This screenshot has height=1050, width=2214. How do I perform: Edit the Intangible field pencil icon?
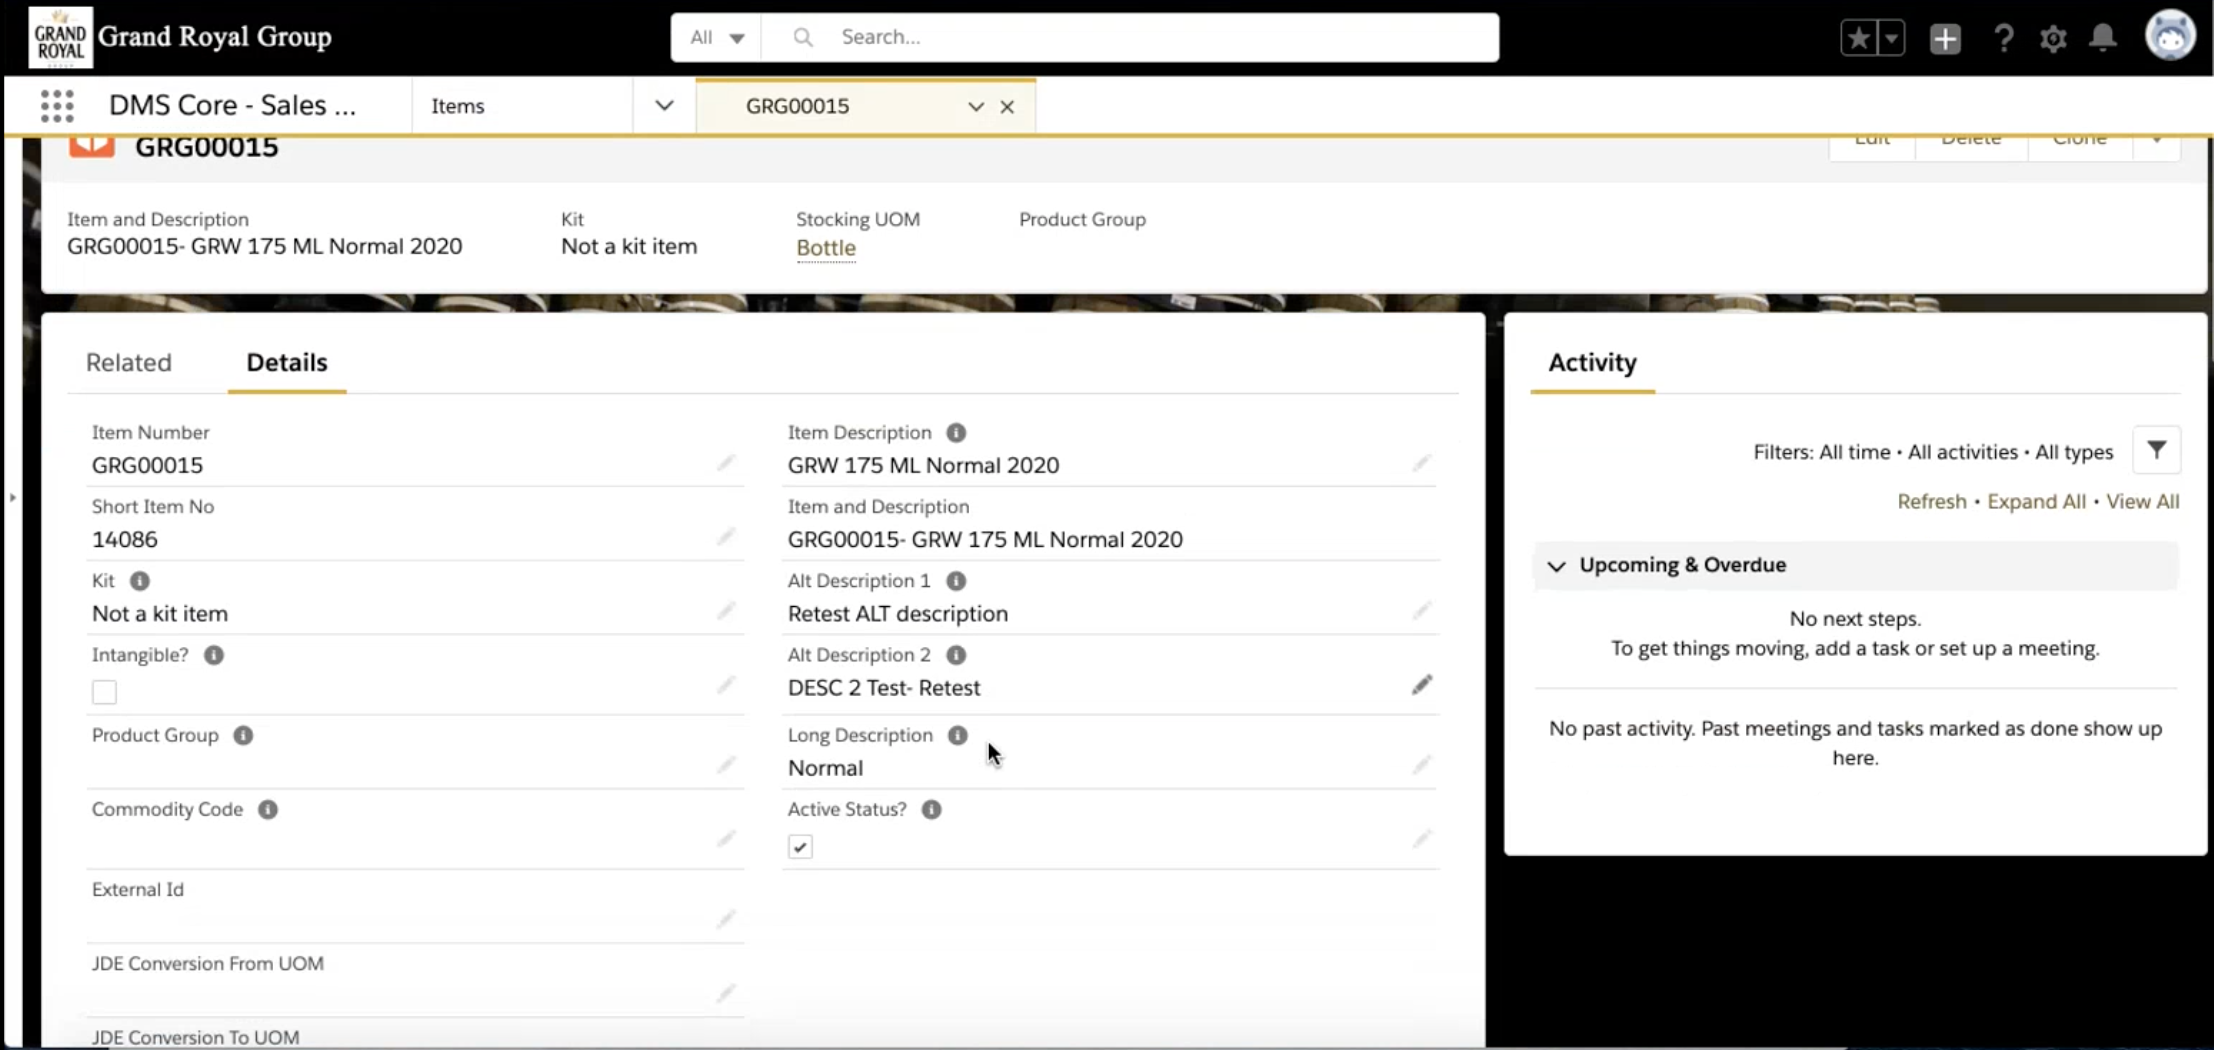(726, 685)
